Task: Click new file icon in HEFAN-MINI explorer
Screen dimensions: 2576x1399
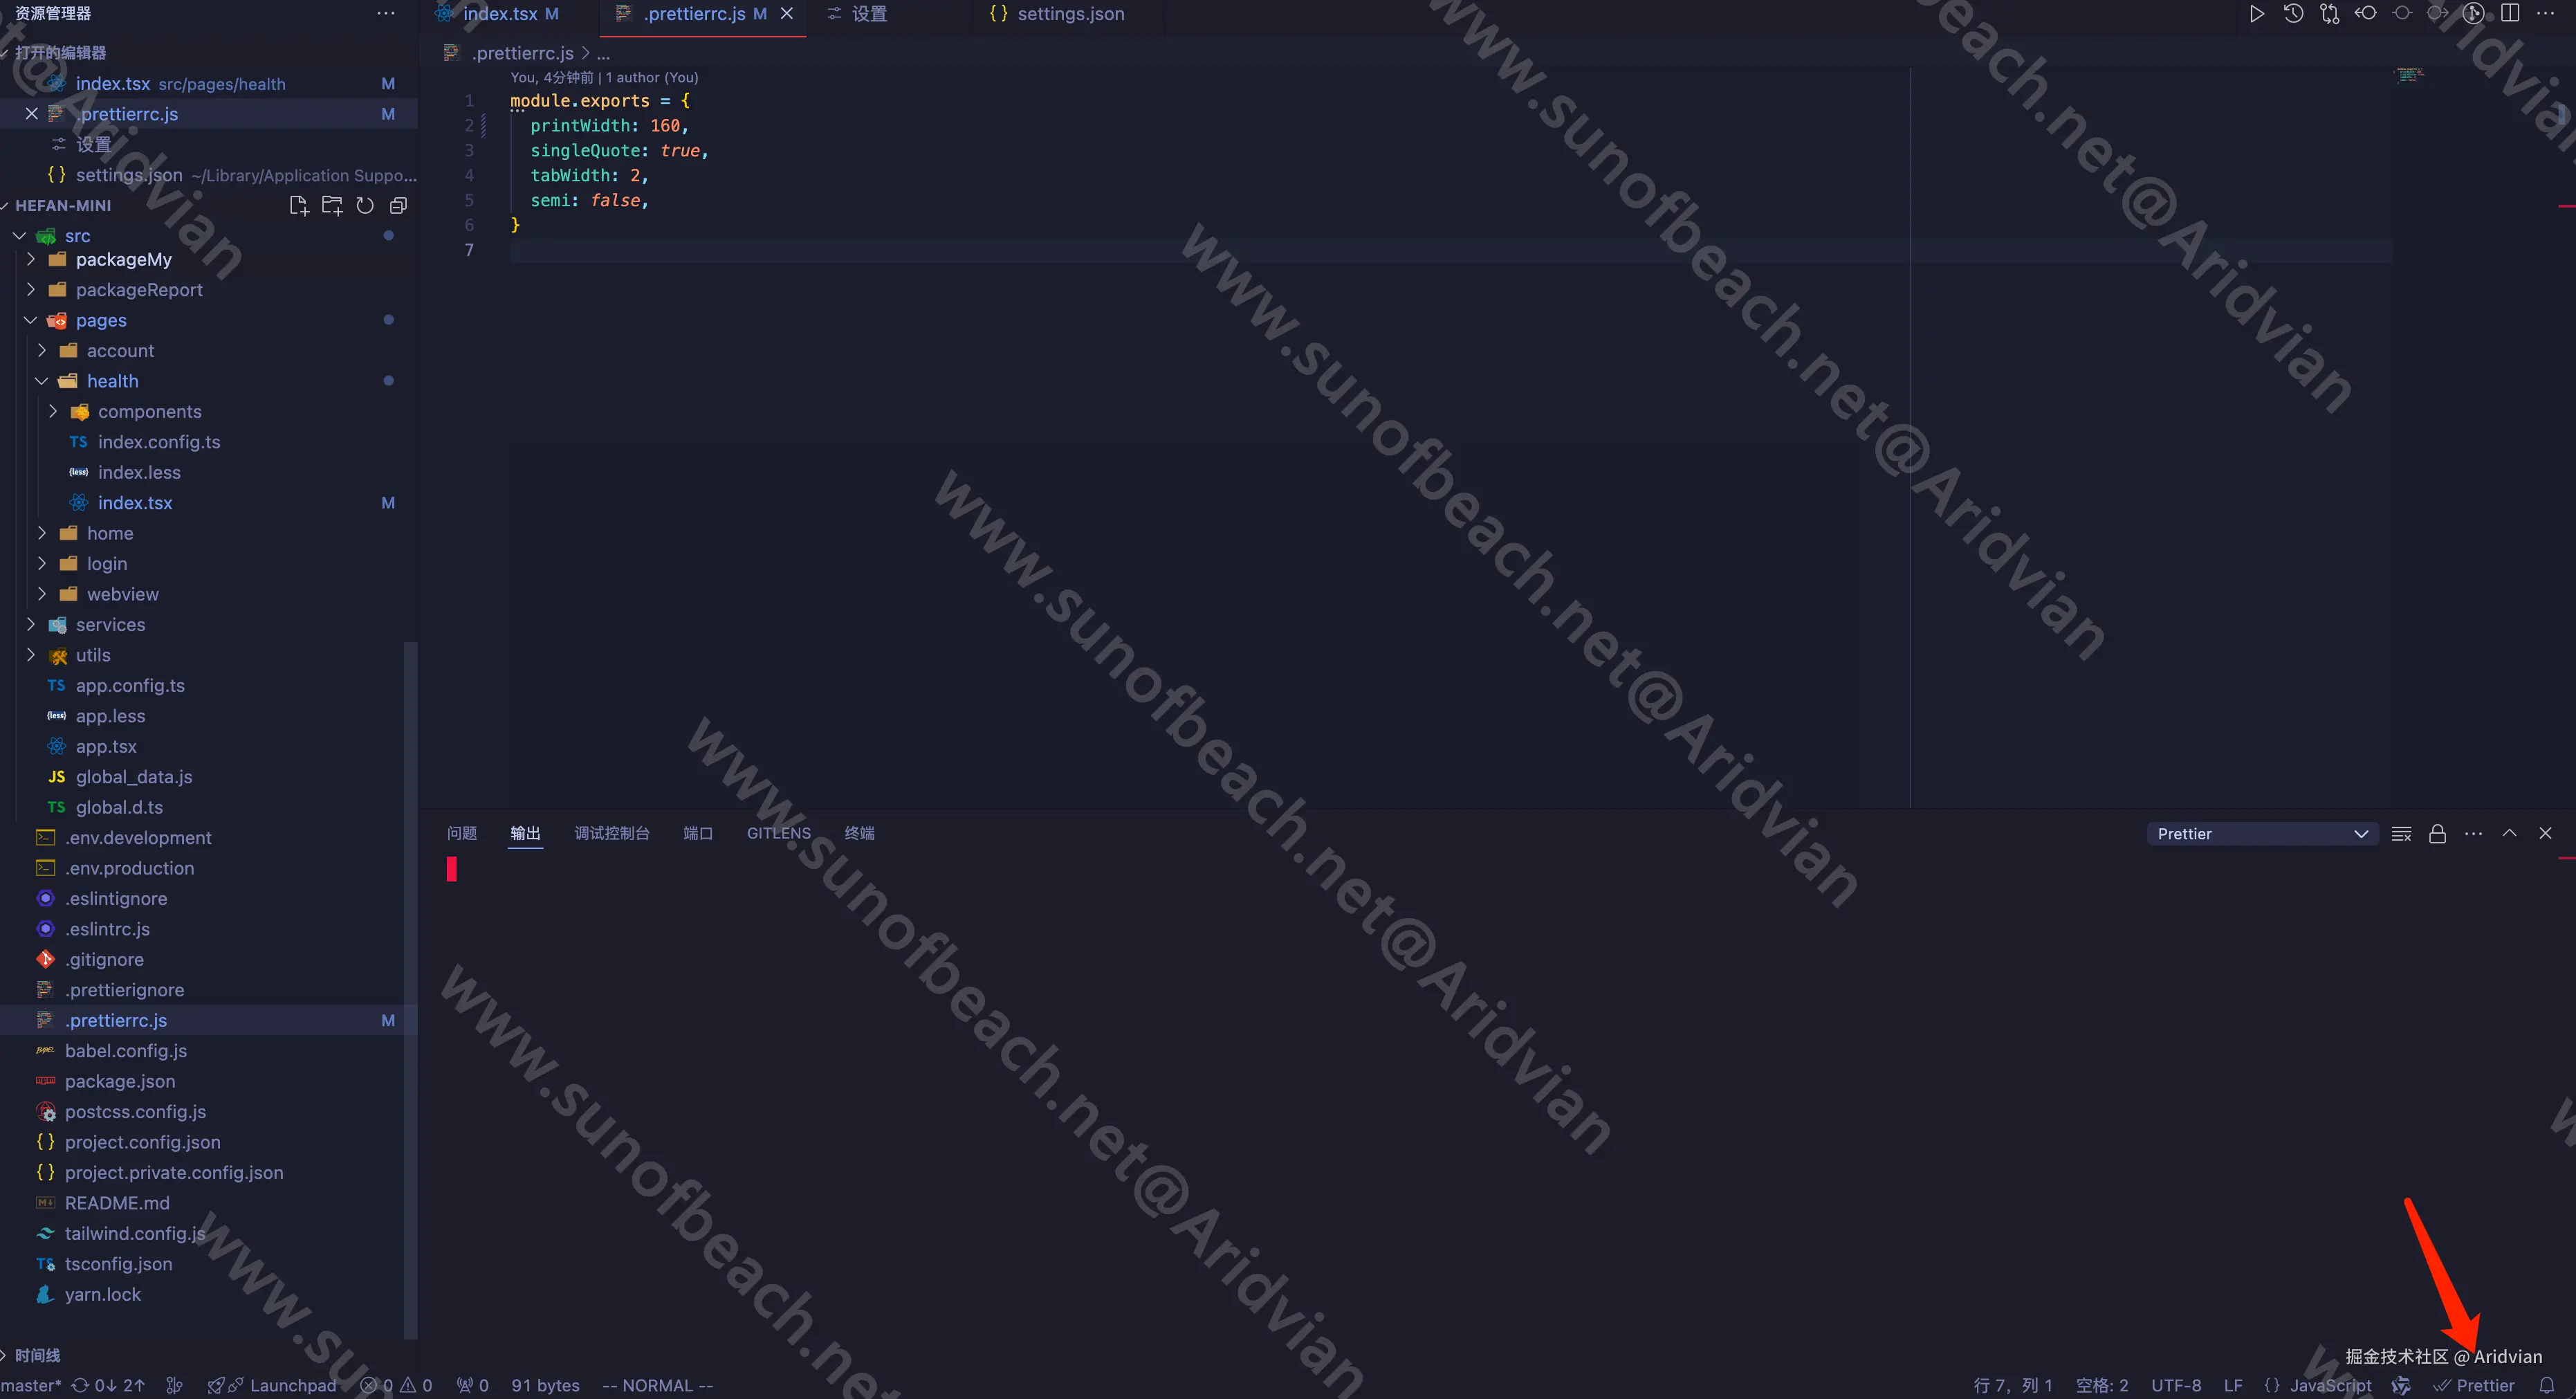Action: point(298,206)
